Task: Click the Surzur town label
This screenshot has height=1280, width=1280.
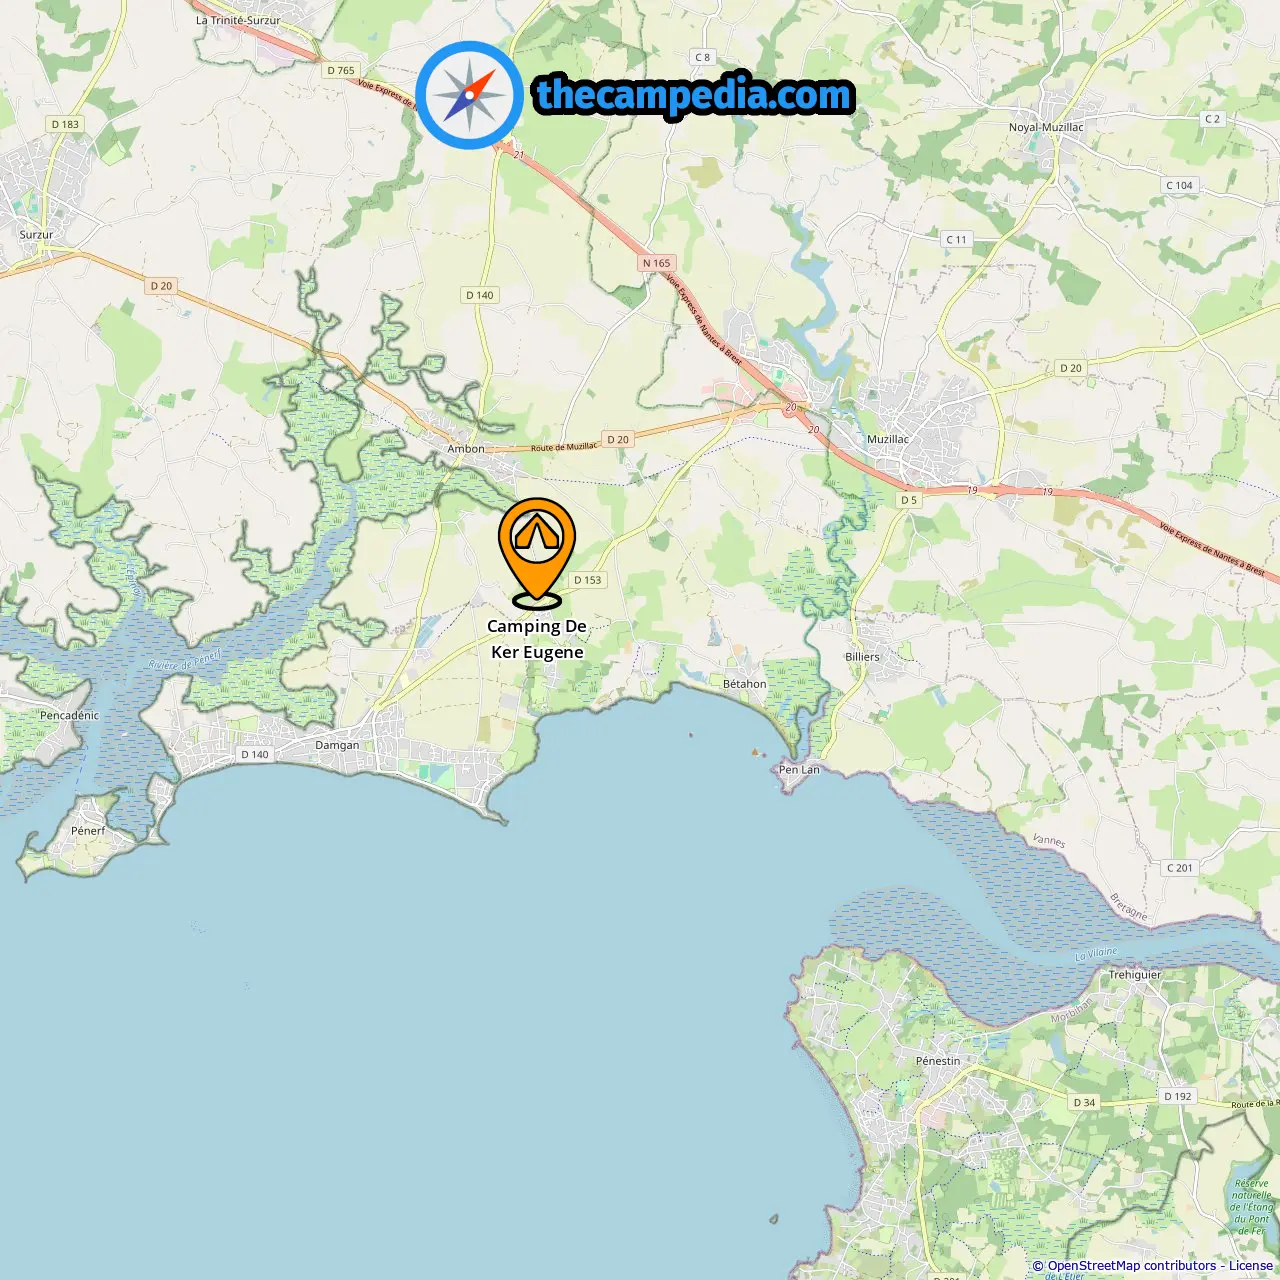Action: point(36,235)
